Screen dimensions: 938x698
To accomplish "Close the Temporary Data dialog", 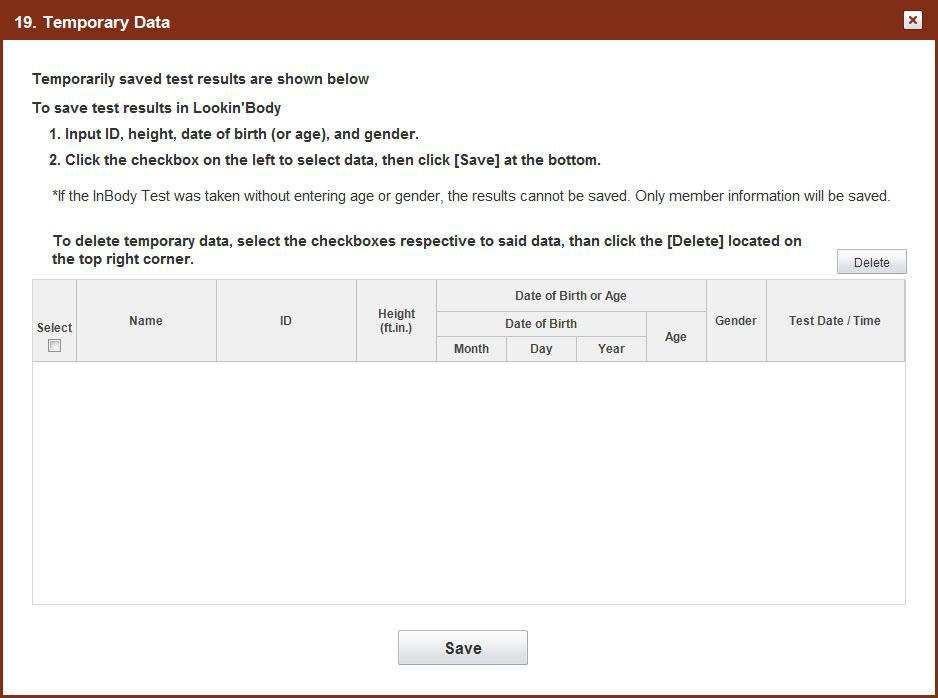I will pos(912,20).
